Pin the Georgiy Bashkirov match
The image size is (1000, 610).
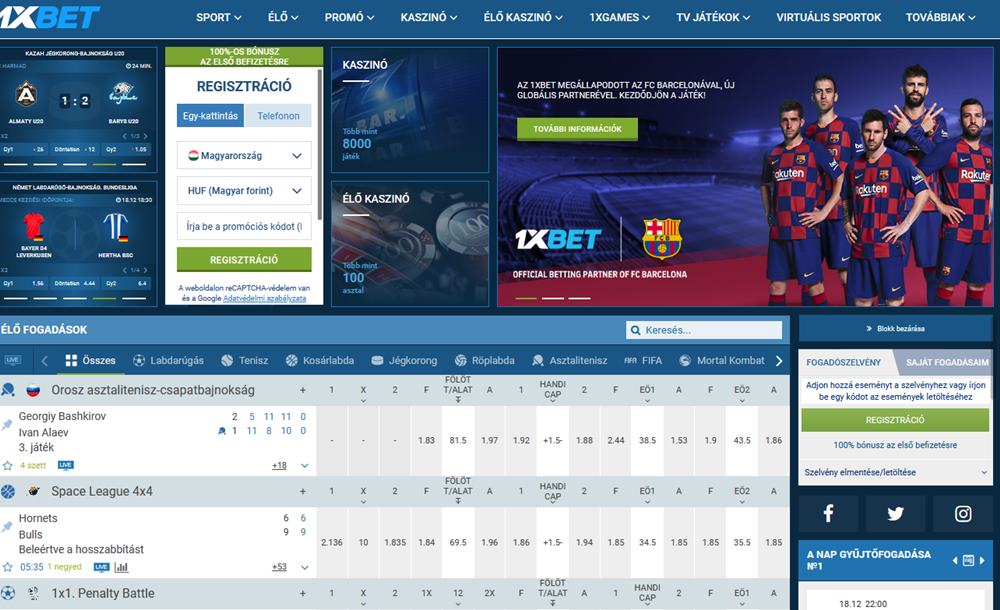click(x=8, y=424)
